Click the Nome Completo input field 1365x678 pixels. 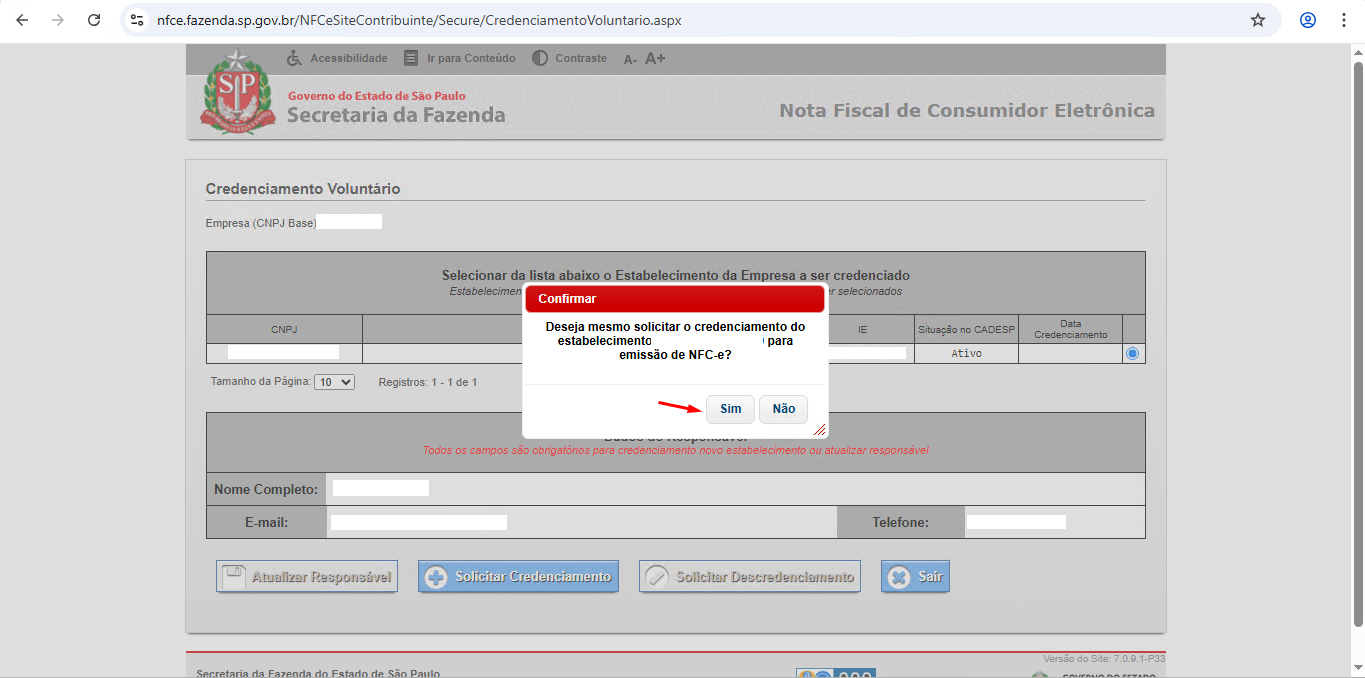point(381,488)
